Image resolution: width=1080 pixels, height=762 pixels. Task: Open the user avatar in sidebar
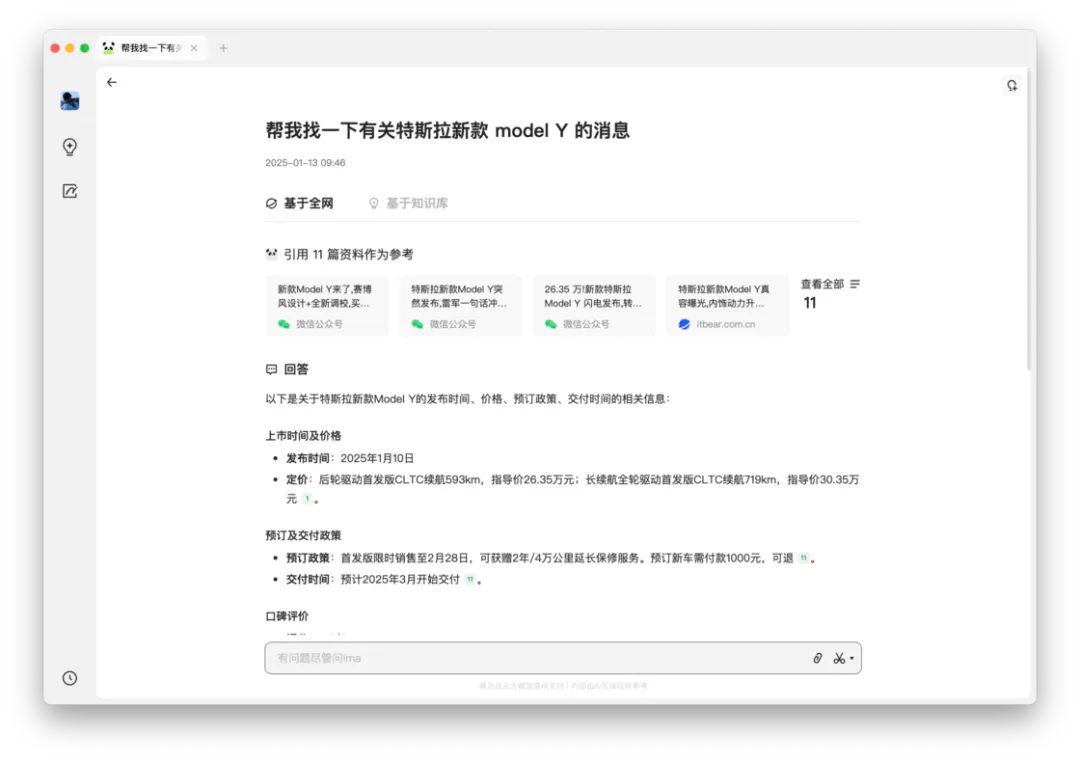(x=70, y=101)
